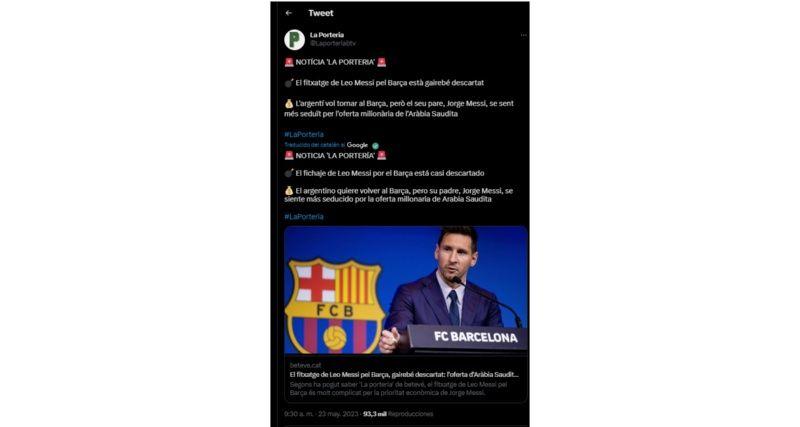Click the Google logo in translation label

point(357,145)
